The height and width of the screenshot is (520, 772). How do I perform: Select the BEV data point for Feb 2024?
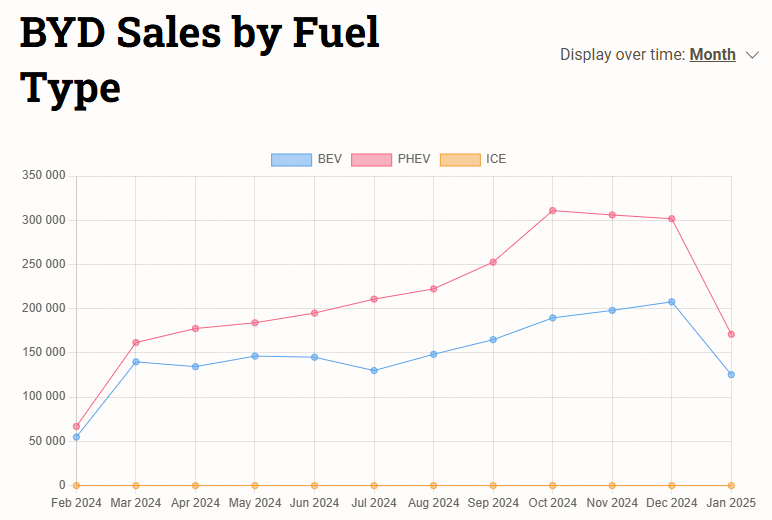coord(76,437)
